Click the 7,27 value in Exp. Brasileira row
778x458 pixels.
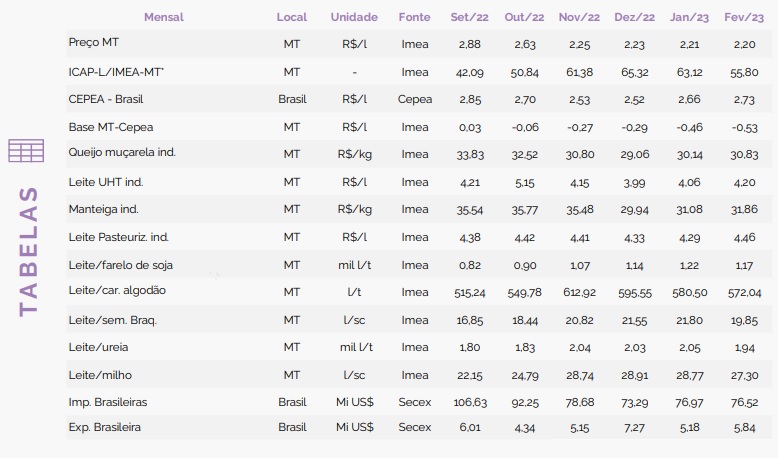tap(635, 427)
